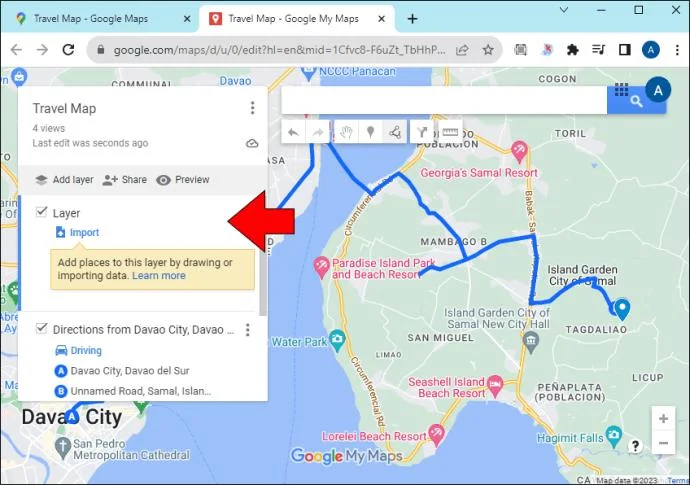This screenshot has width=690, height=485.
Task: Click Lorelei Beach Resort marker
Action: (436, 434)
